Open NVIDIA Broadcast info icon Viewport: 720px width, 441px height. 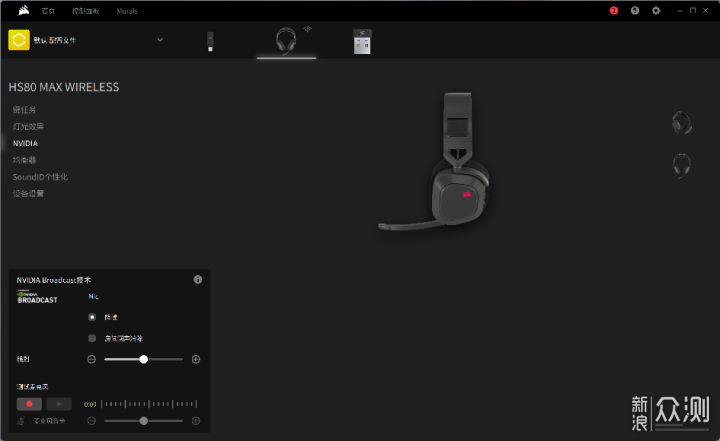pyautogui.click(x=198, y=279)
